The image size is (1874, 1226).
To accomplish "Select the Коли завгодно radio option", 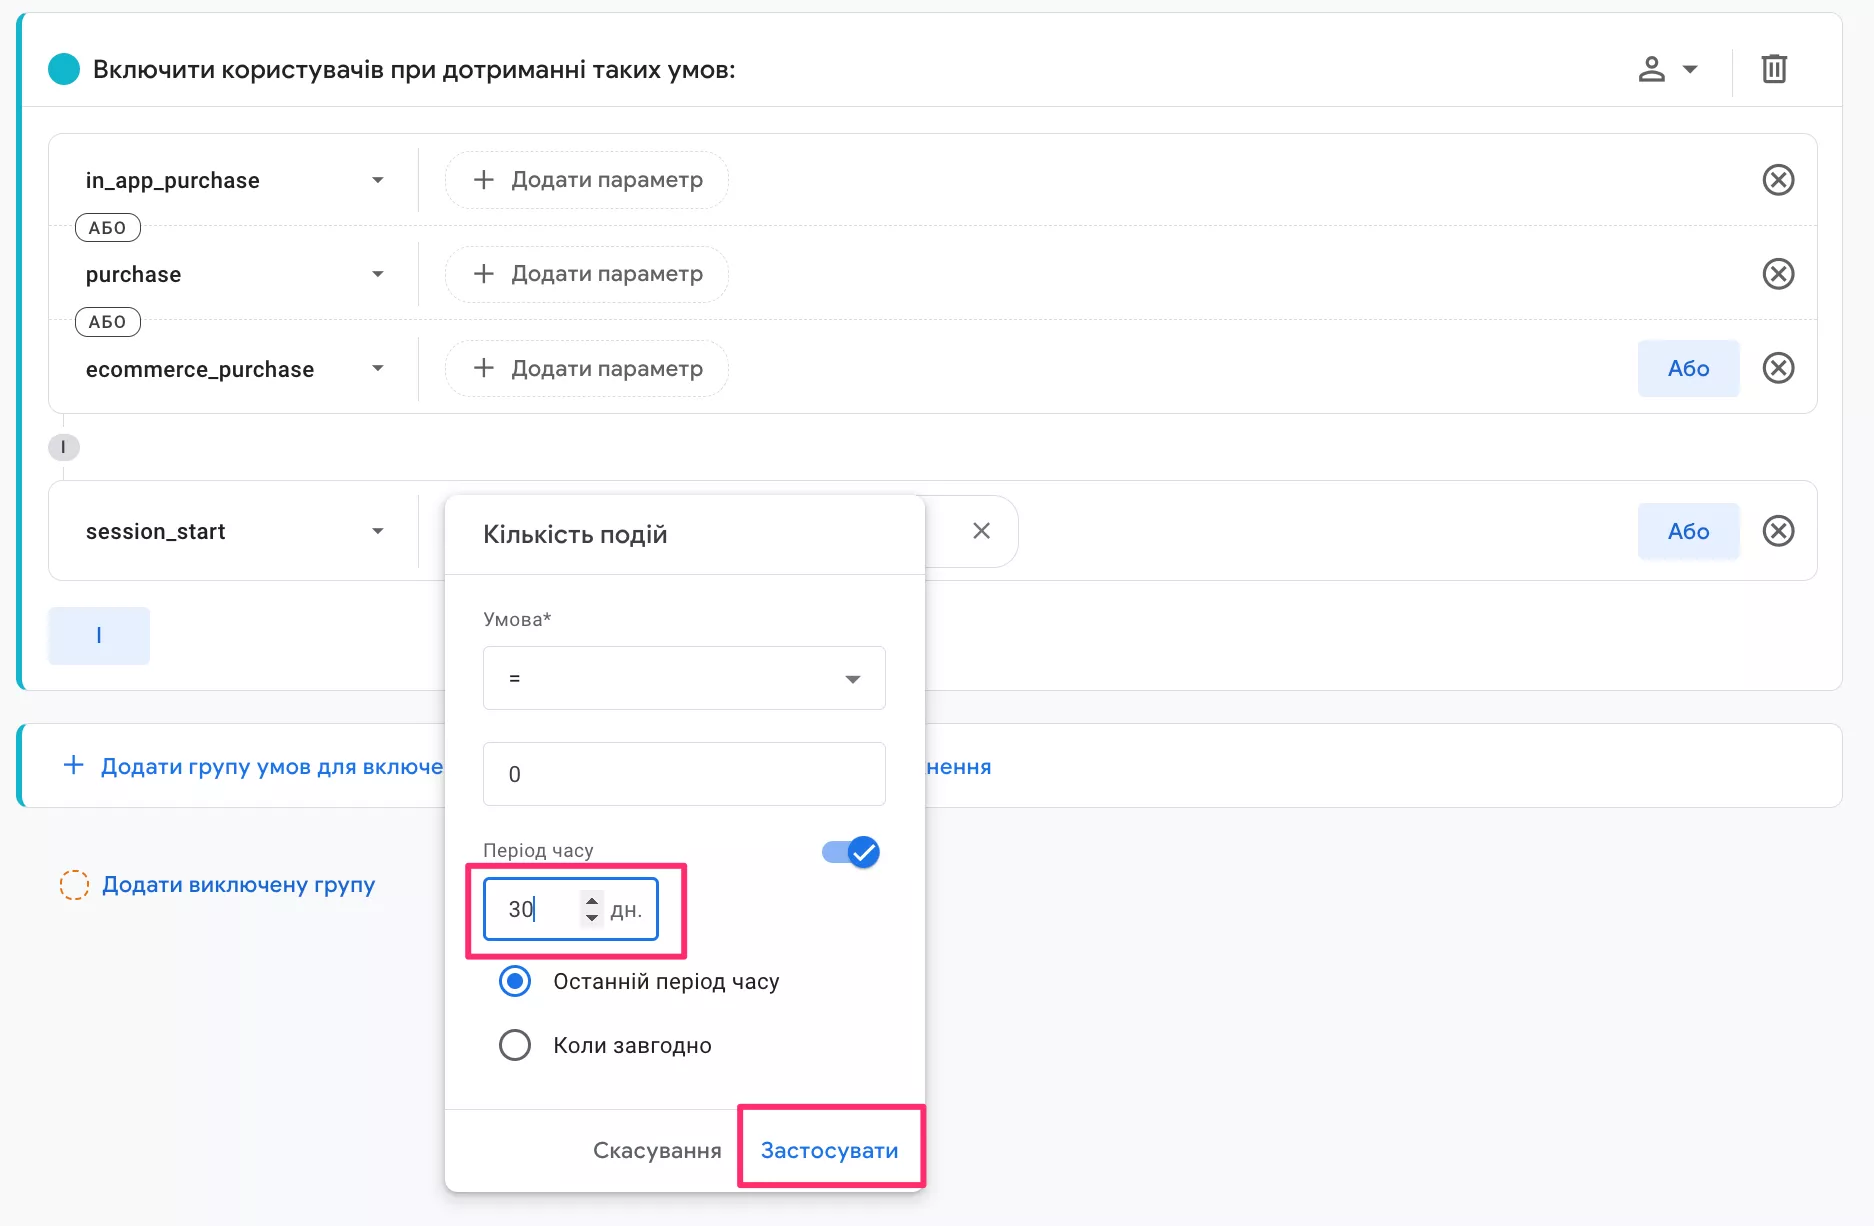I will [515, 1046].
